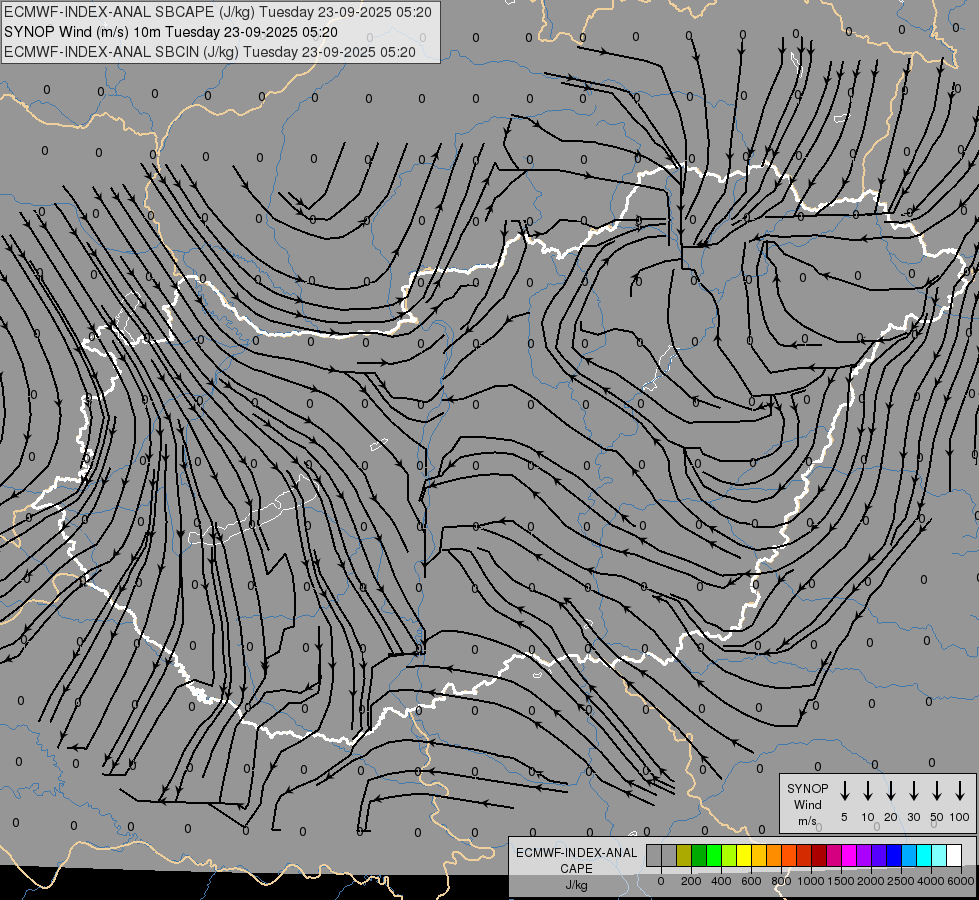Select the dark green CAPE legend swatch

[699, 855]
